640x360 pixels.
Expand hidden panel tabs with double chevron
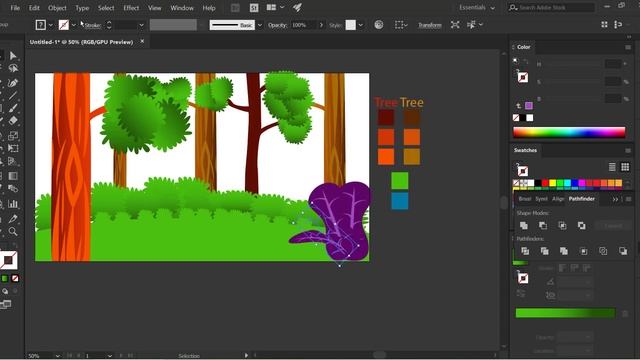pos(615,199)
